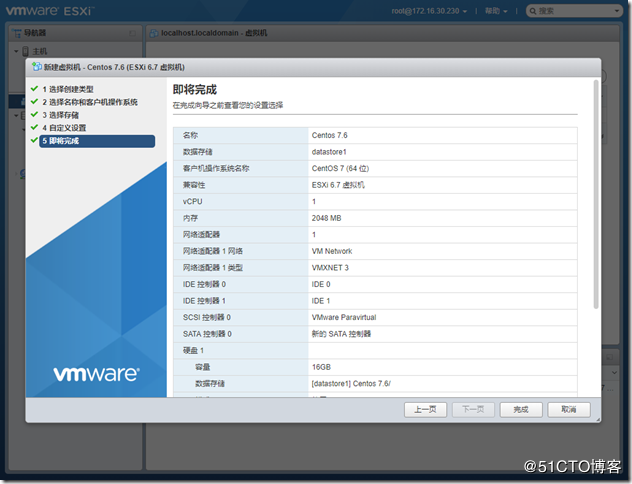632x484 pixels.
Task: Click the search (搜索) input field
Action: [574, 11]
